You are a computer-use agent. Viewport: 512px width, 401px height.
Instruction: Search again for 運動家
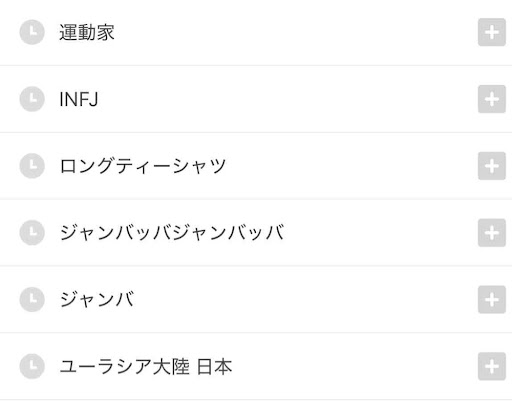pos(87,32)
